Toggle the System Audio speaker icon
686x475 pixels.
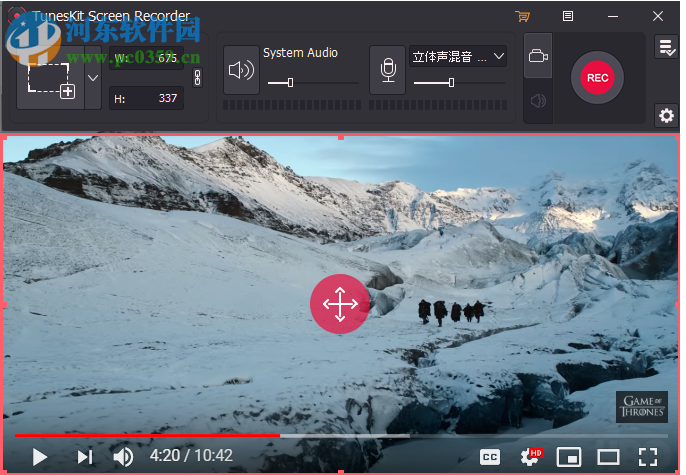241,70
